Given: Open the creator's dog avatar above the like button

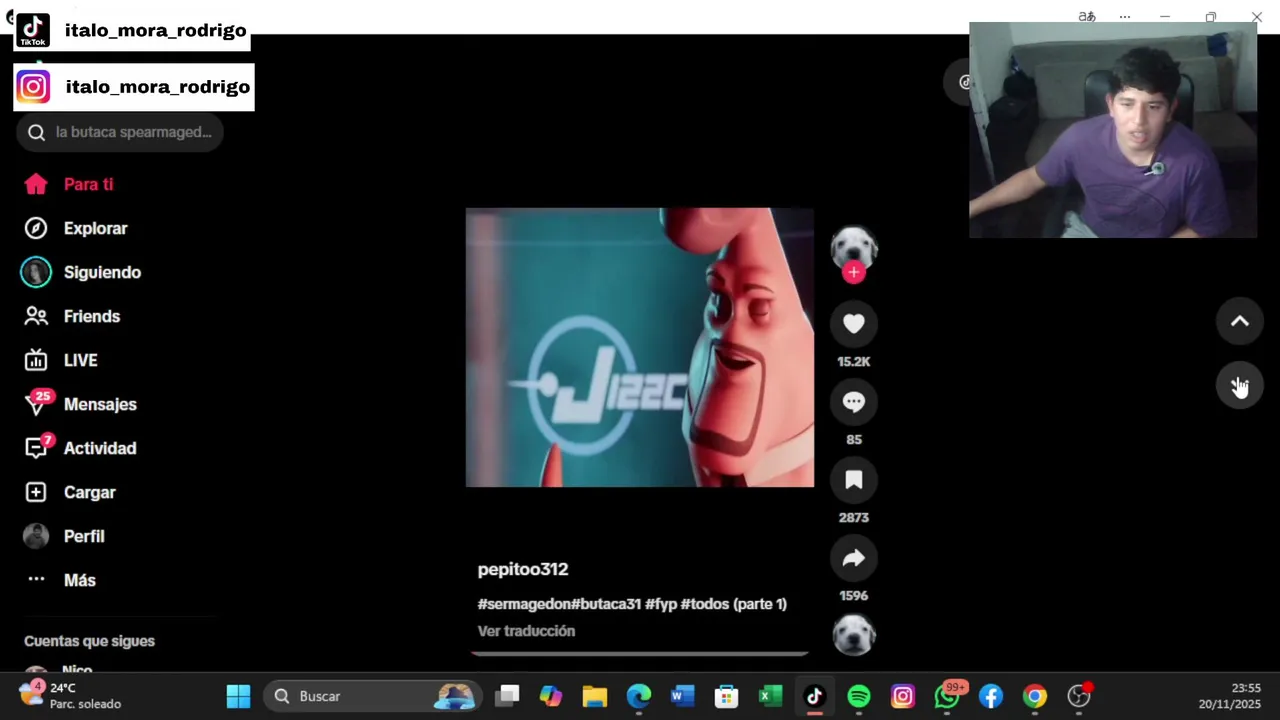Looking at the screenshot, I should (854, 247).
